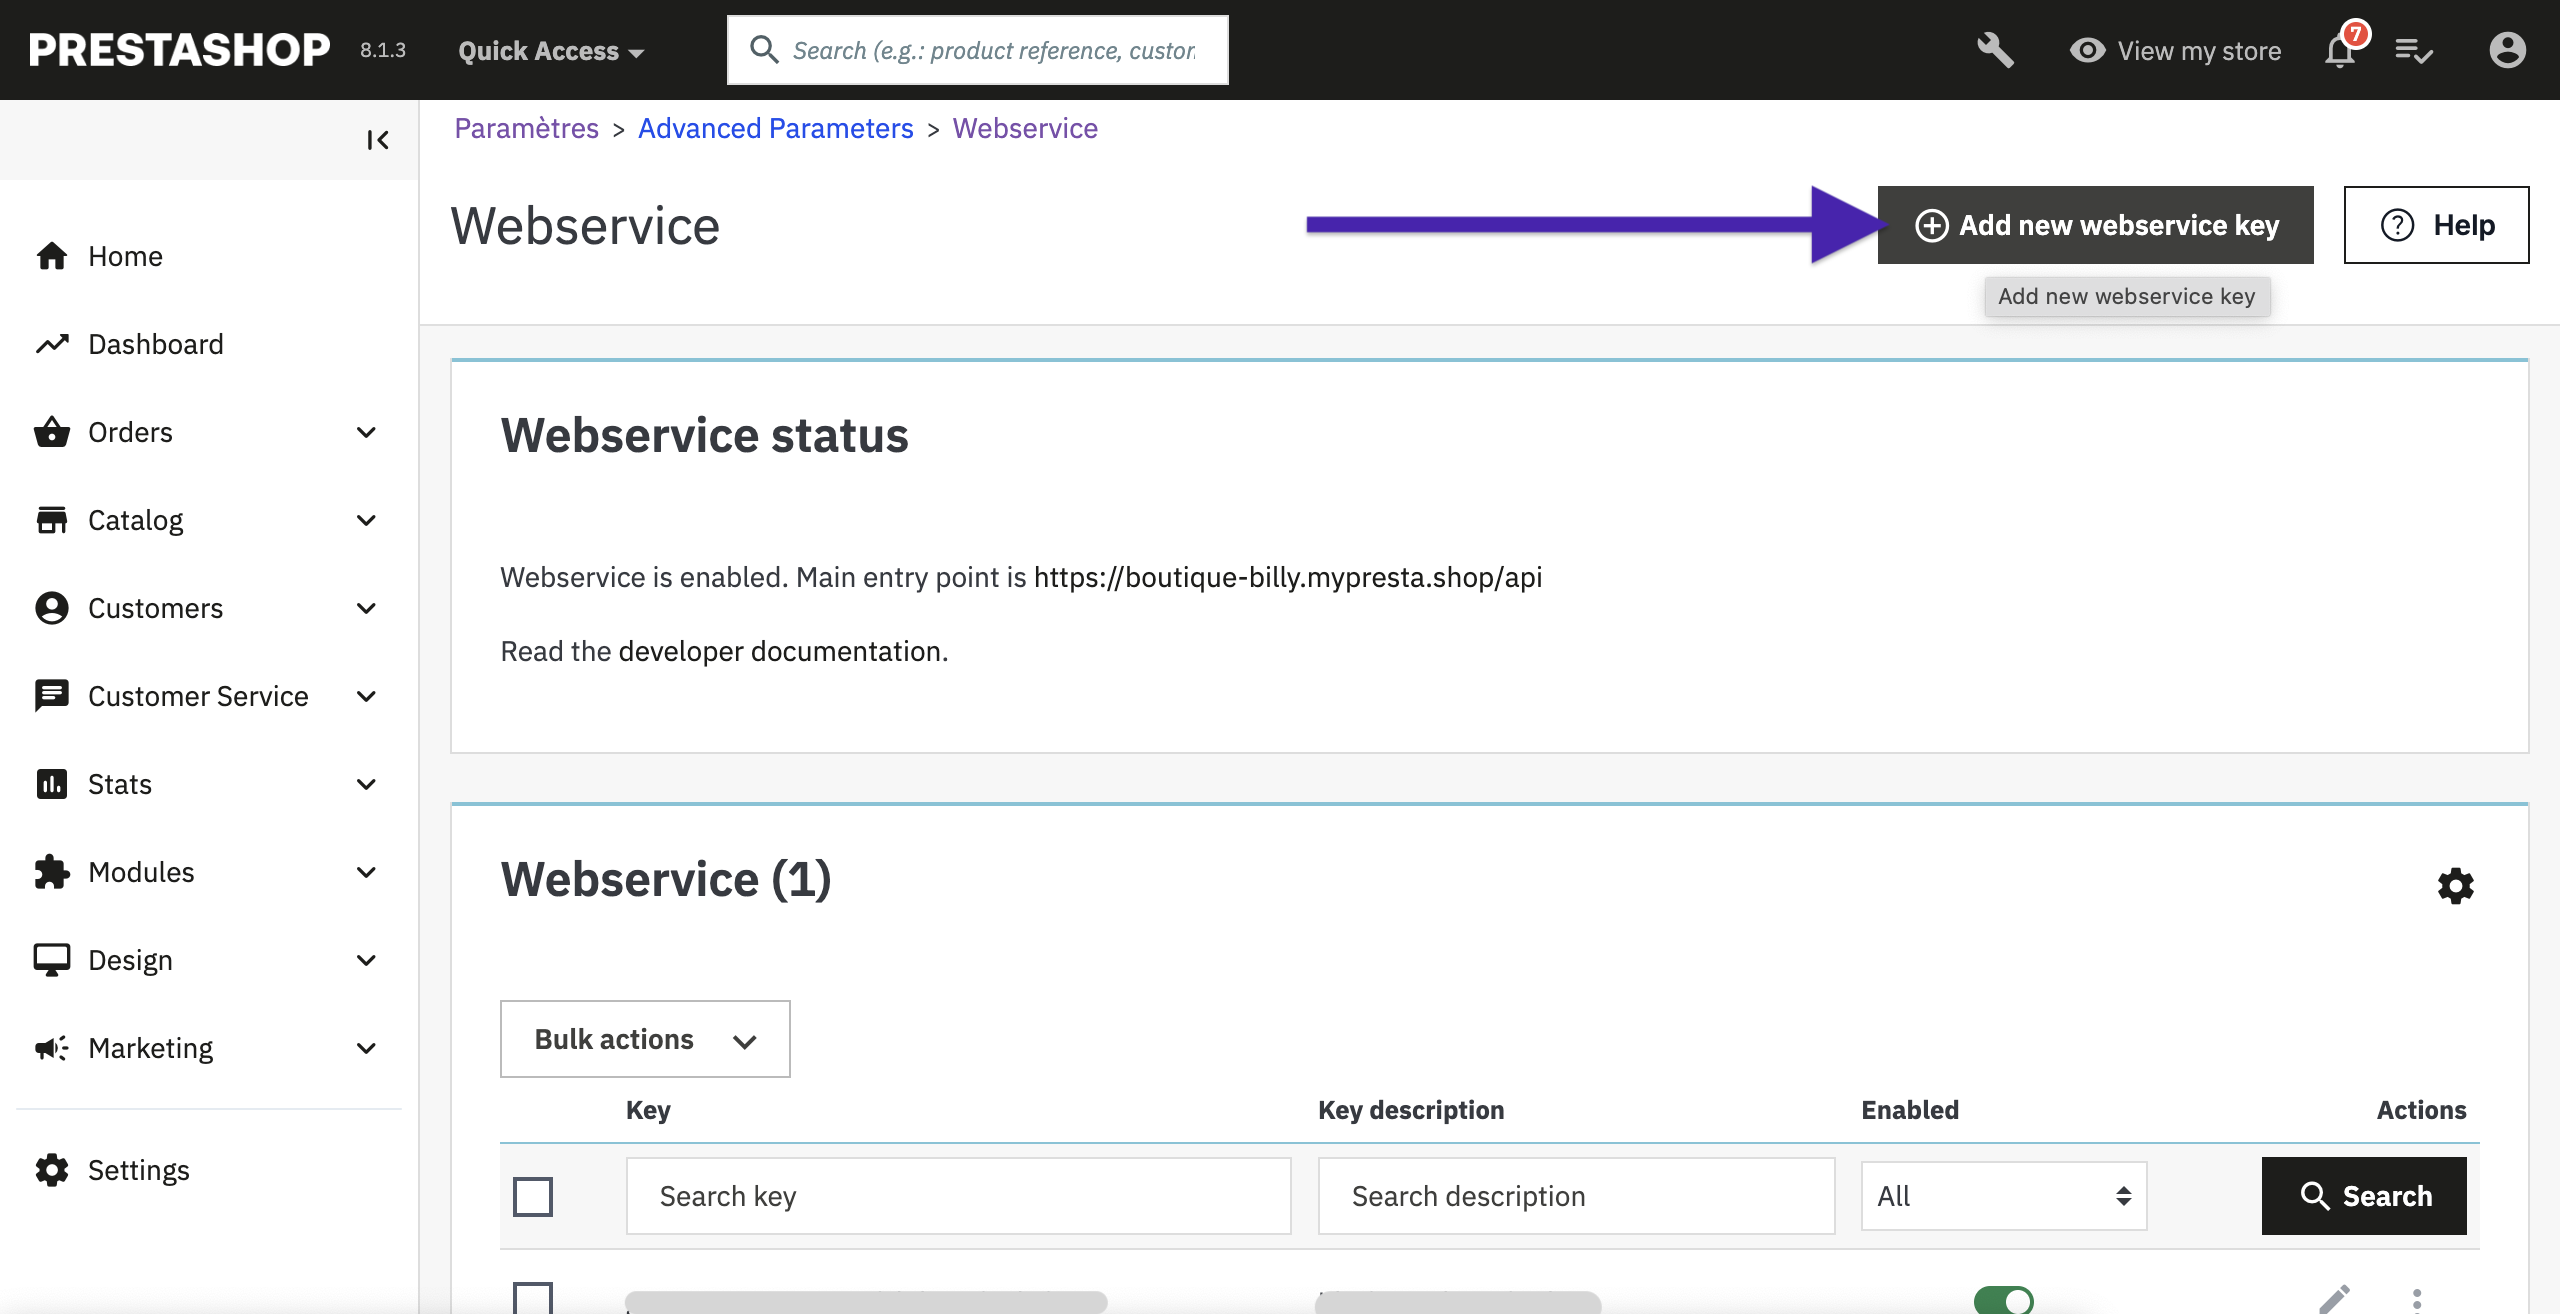
Task: Check the select-all checkbox in filter row
Action: [x=533, y=1196]
